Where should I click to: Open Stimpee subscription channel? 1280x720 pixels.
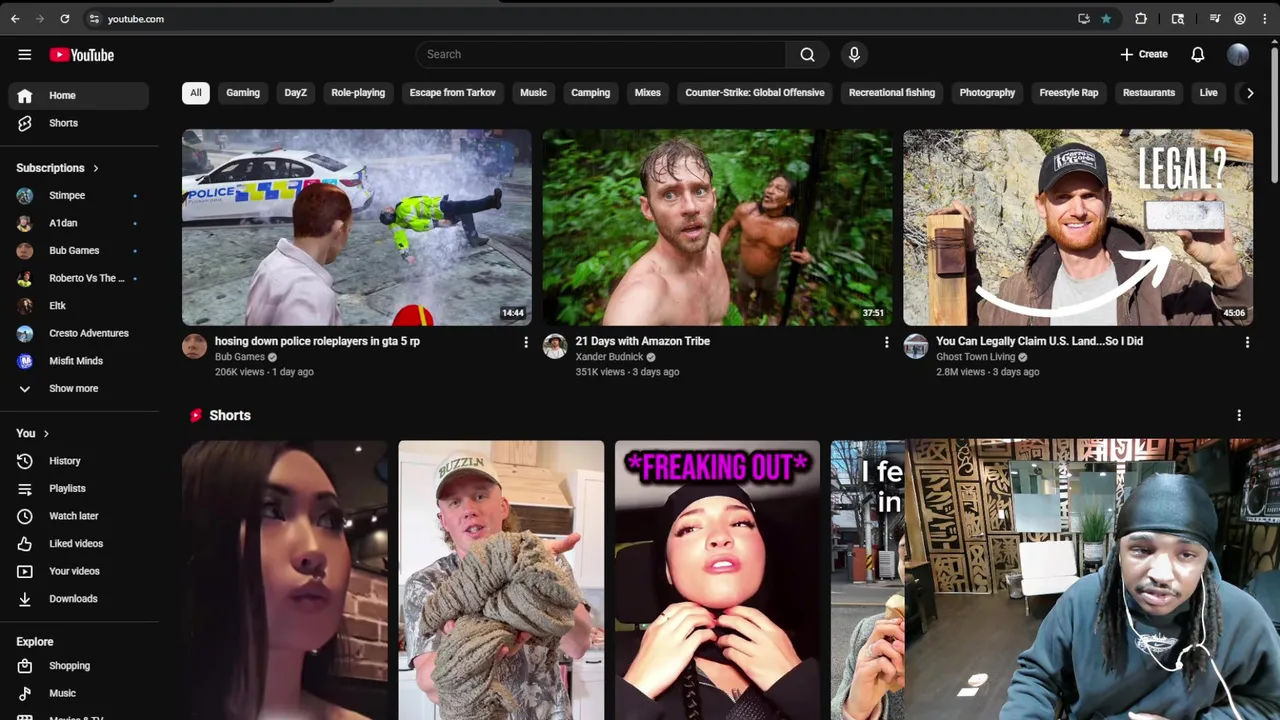(79, 195)
